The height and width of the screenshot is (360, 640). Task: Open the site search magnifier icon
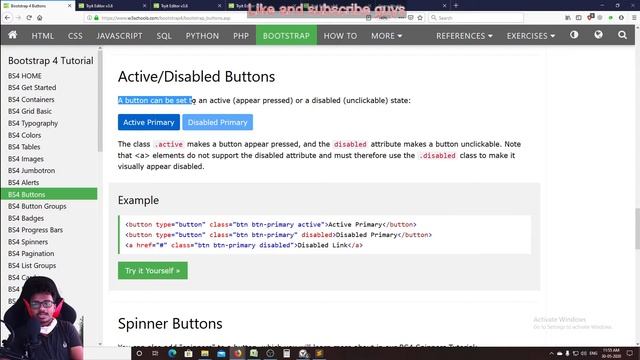pyautogui.click(x=622, y=35)
